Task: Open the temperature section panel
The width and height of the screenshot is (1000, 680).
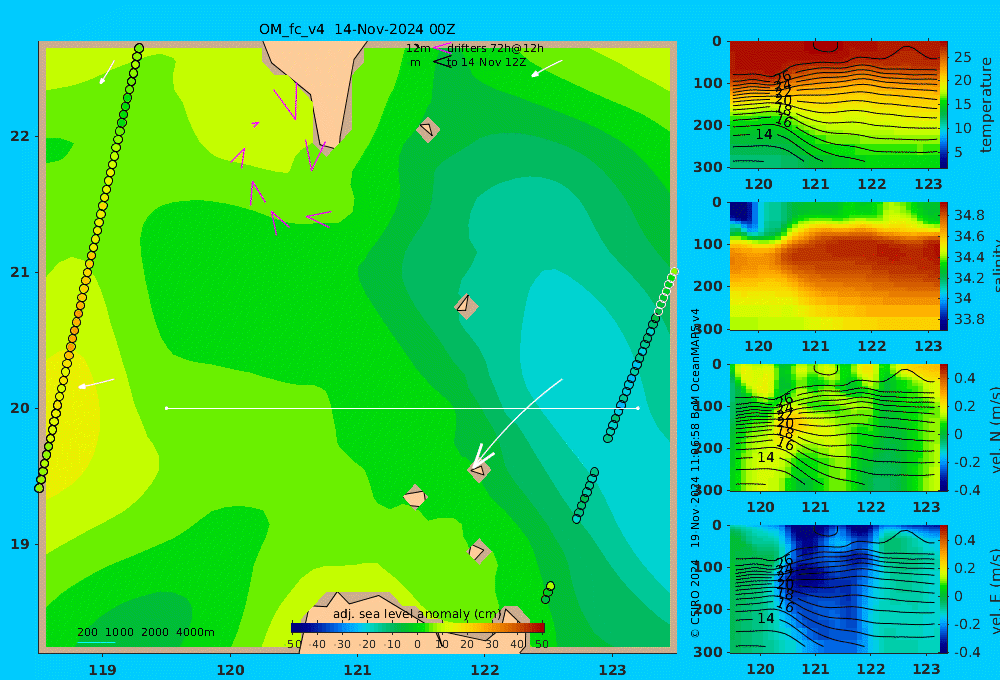Action: (834, 105)
